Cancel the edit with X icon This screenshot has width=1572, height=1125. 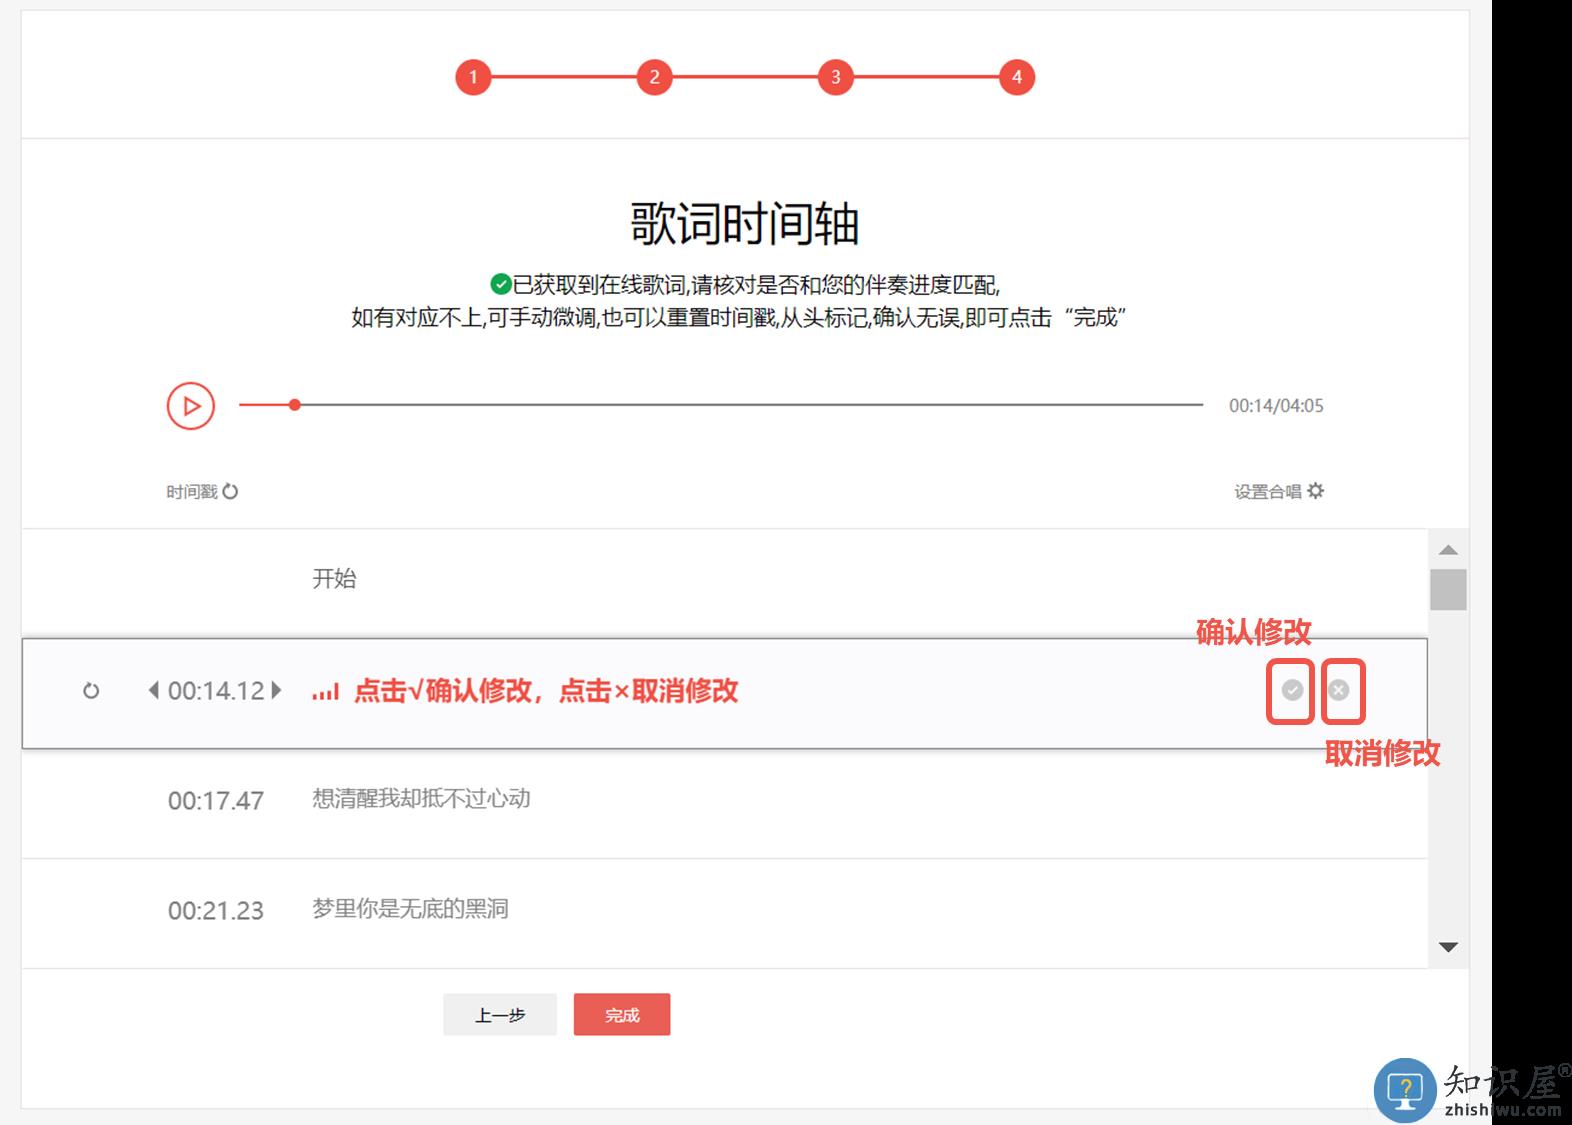click(x=1339, y=690)
